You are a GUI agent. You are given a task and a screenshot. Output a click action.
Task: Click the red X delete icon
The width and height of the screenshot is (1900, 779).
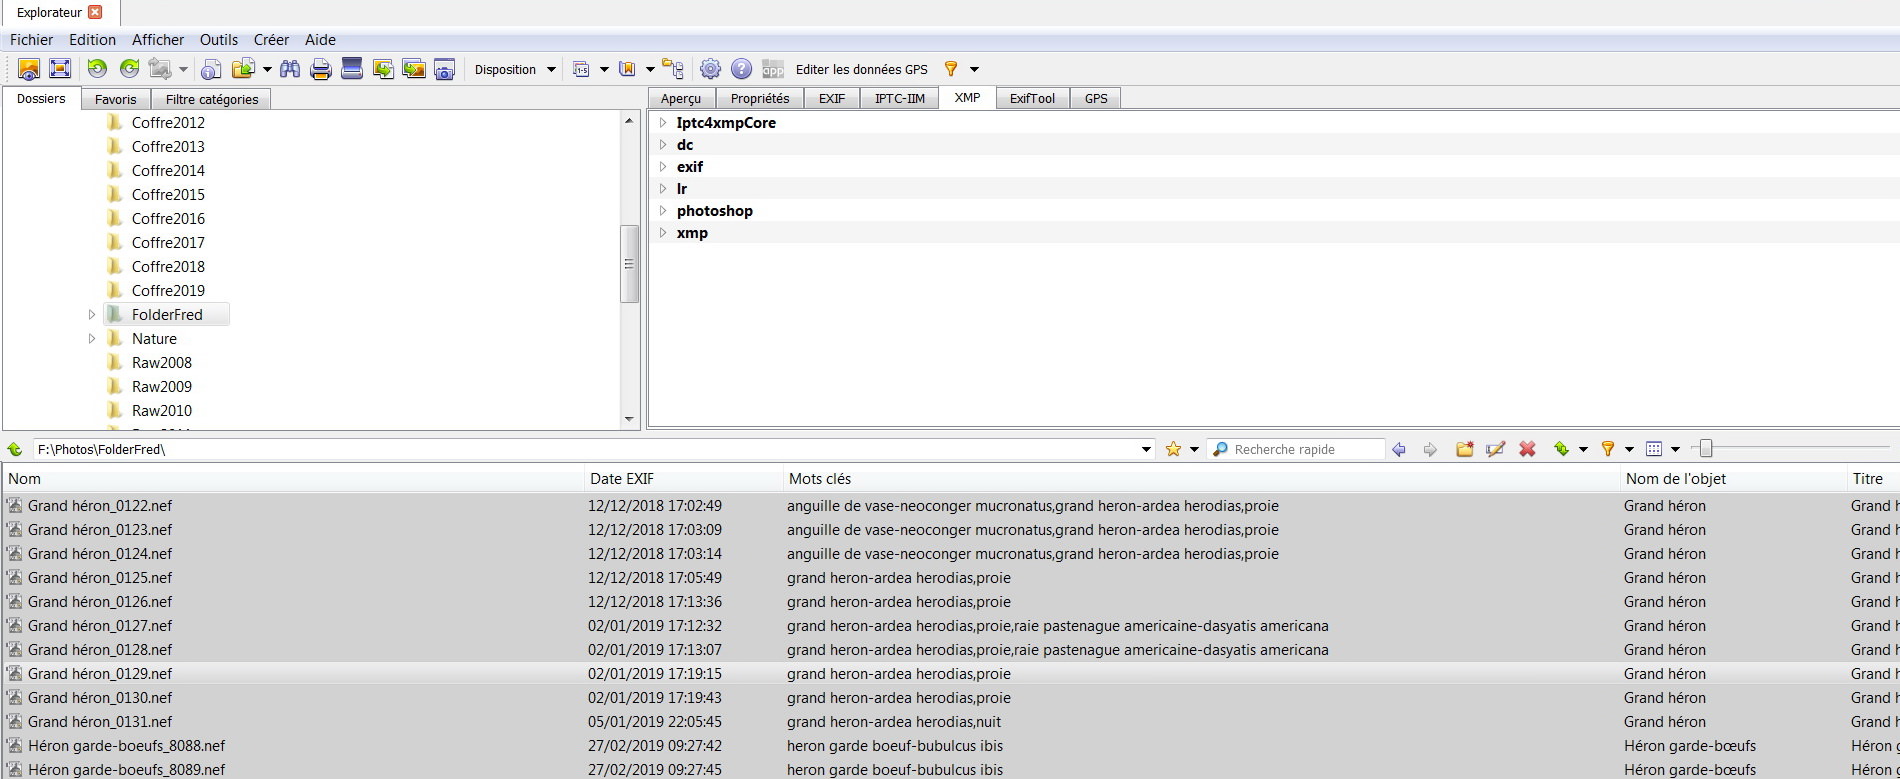tap(1527, 449)
